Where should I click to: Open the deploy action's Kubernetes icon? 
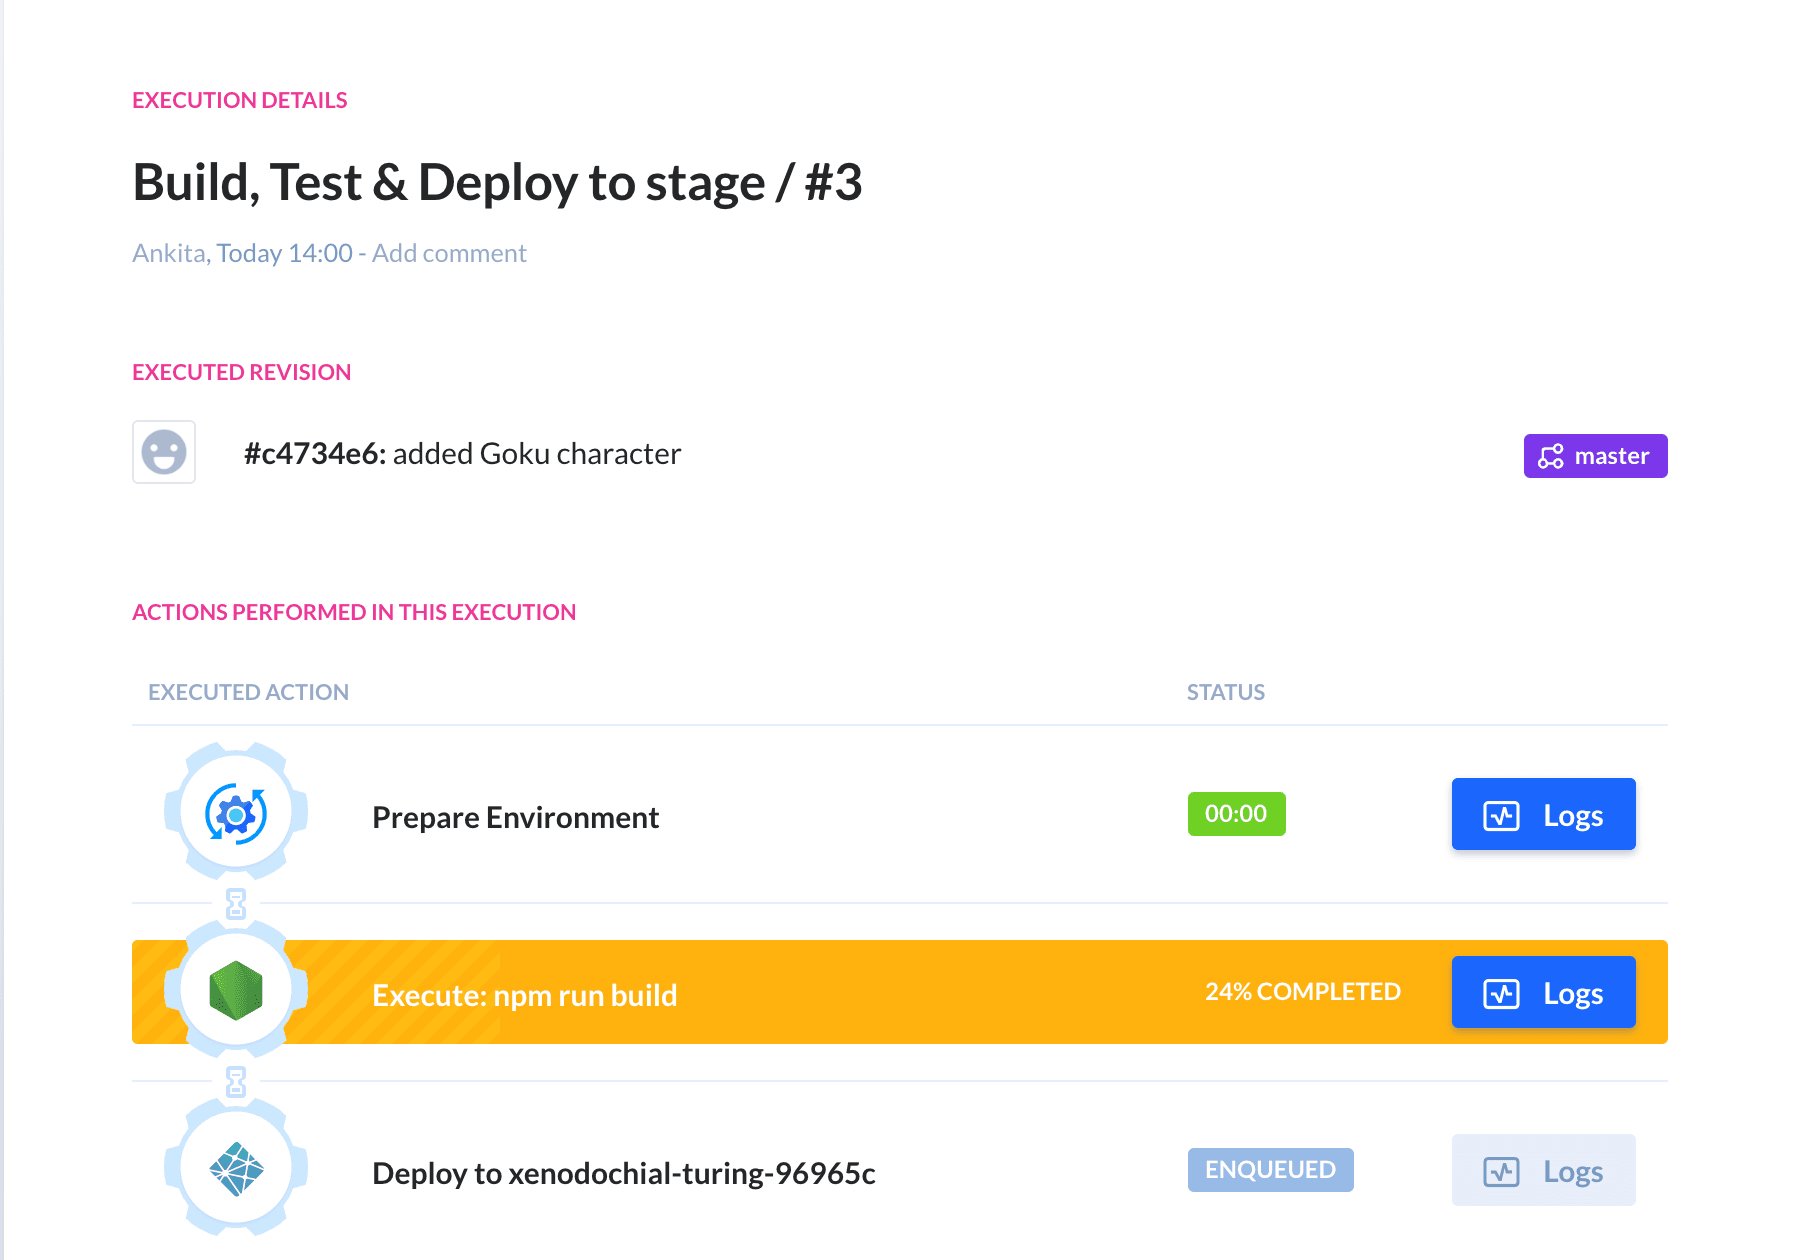[x=234, y=1170]
